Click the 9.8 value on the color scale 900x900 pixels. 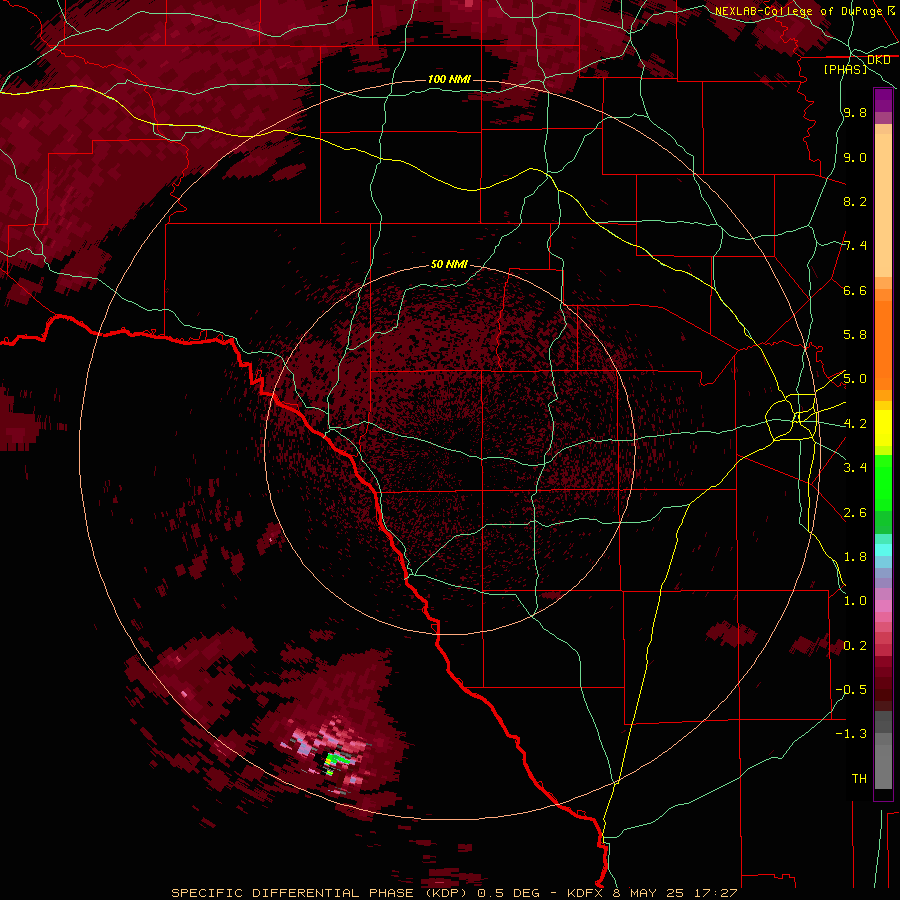click(855, 113)
